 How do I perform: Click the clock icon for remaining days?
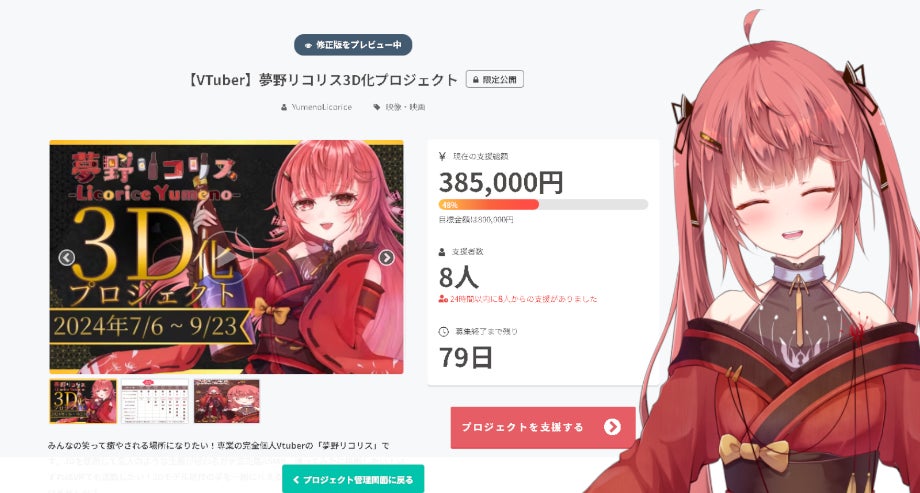[444, 332]
